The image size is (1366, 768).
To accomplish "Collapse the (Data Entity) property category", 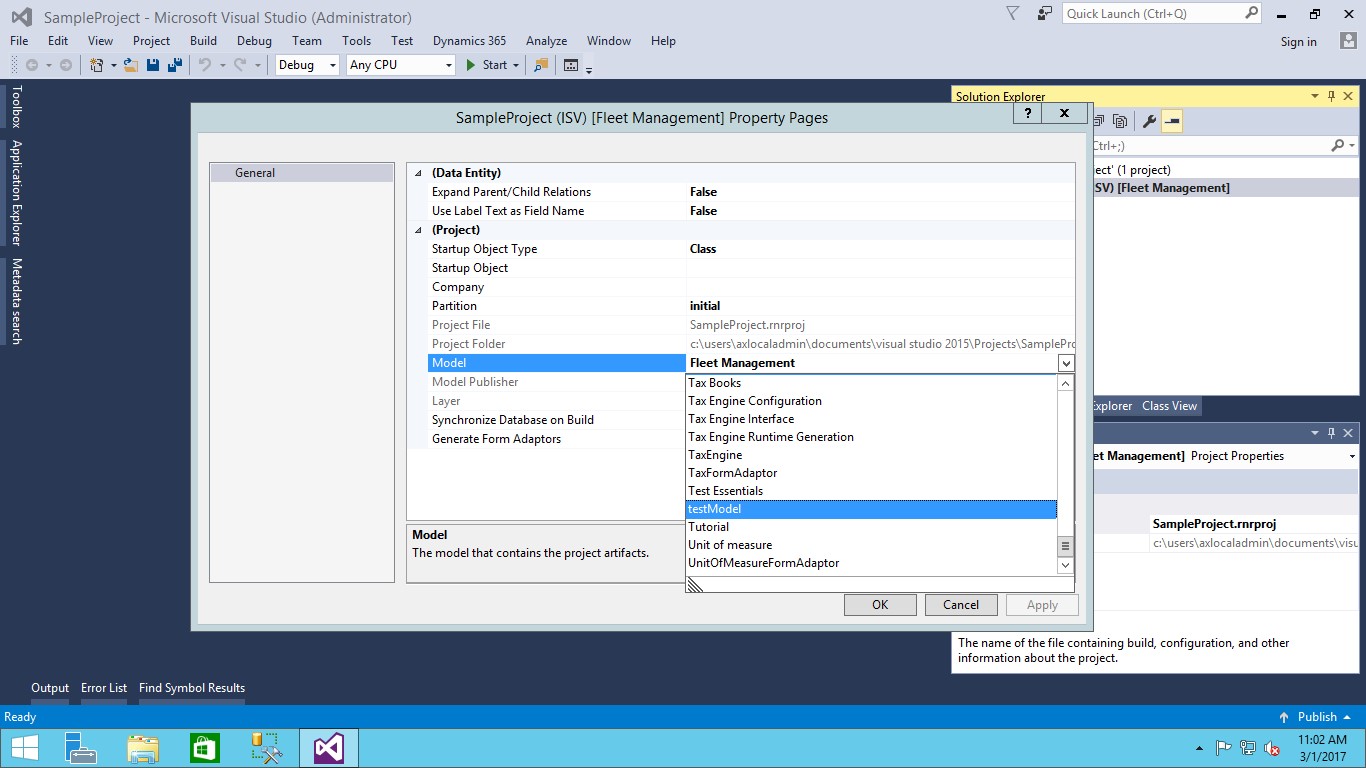I will click(418, 173).
